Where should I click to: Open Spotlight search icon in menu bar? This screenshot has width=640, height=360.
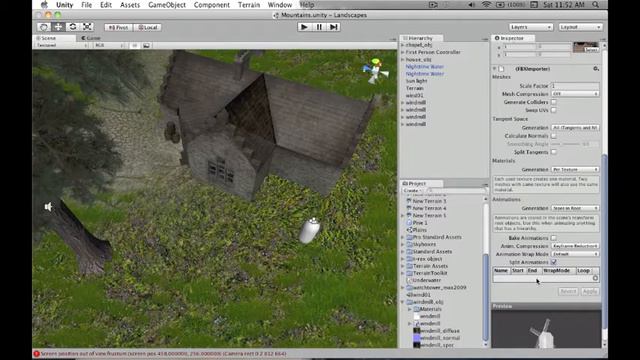click(x=596, y=5)
